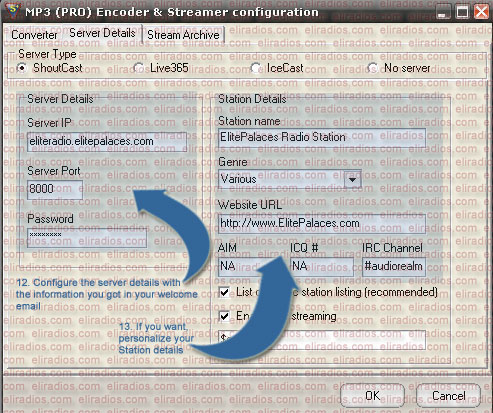Click the Website URL text field
493x413 pixels.
322,224
